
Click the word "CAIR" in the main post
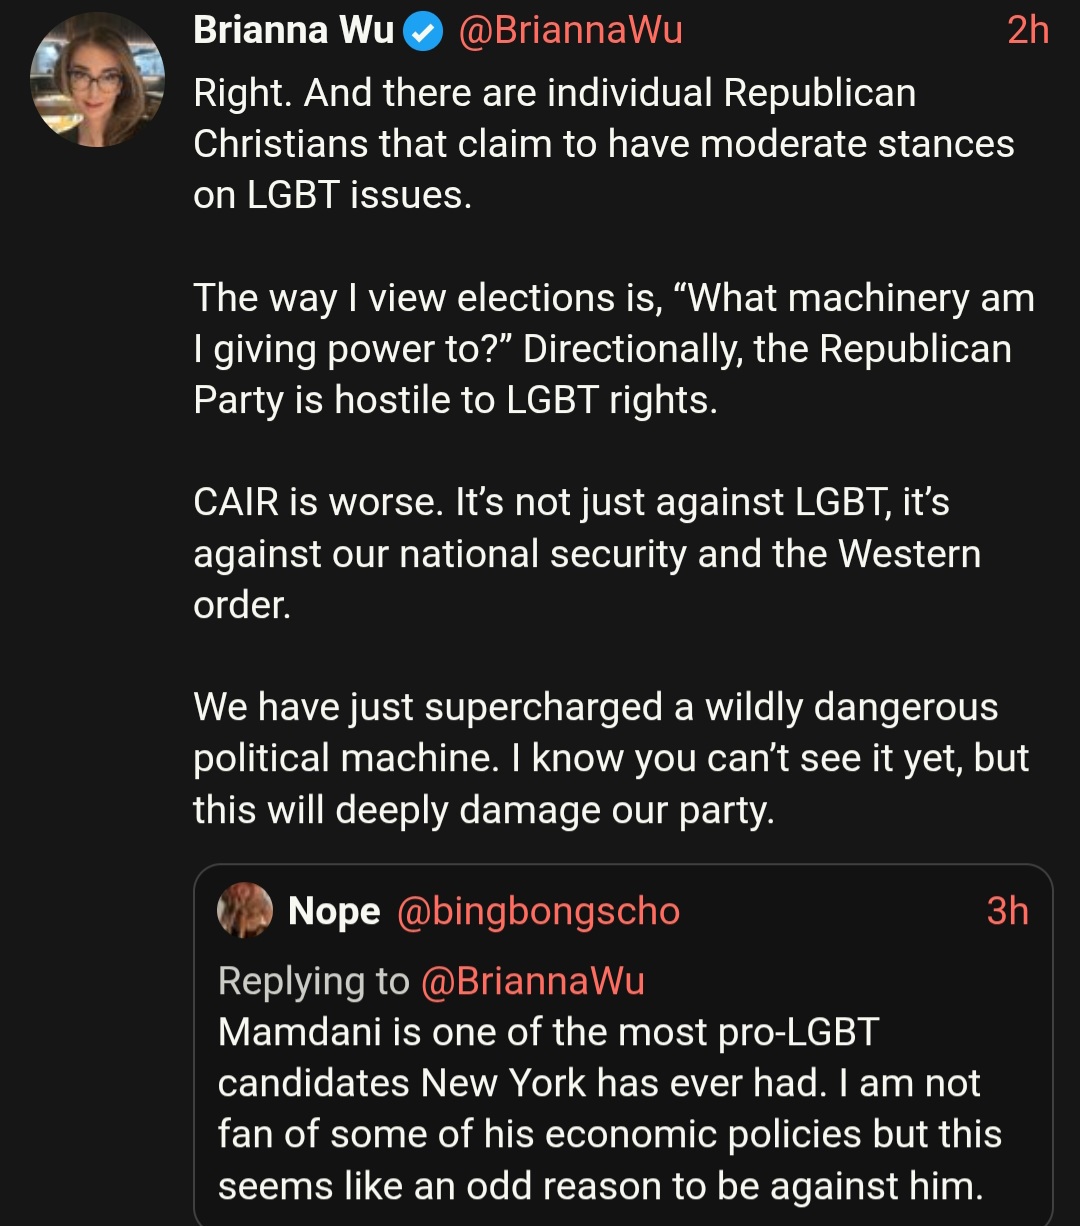[235, 502]
